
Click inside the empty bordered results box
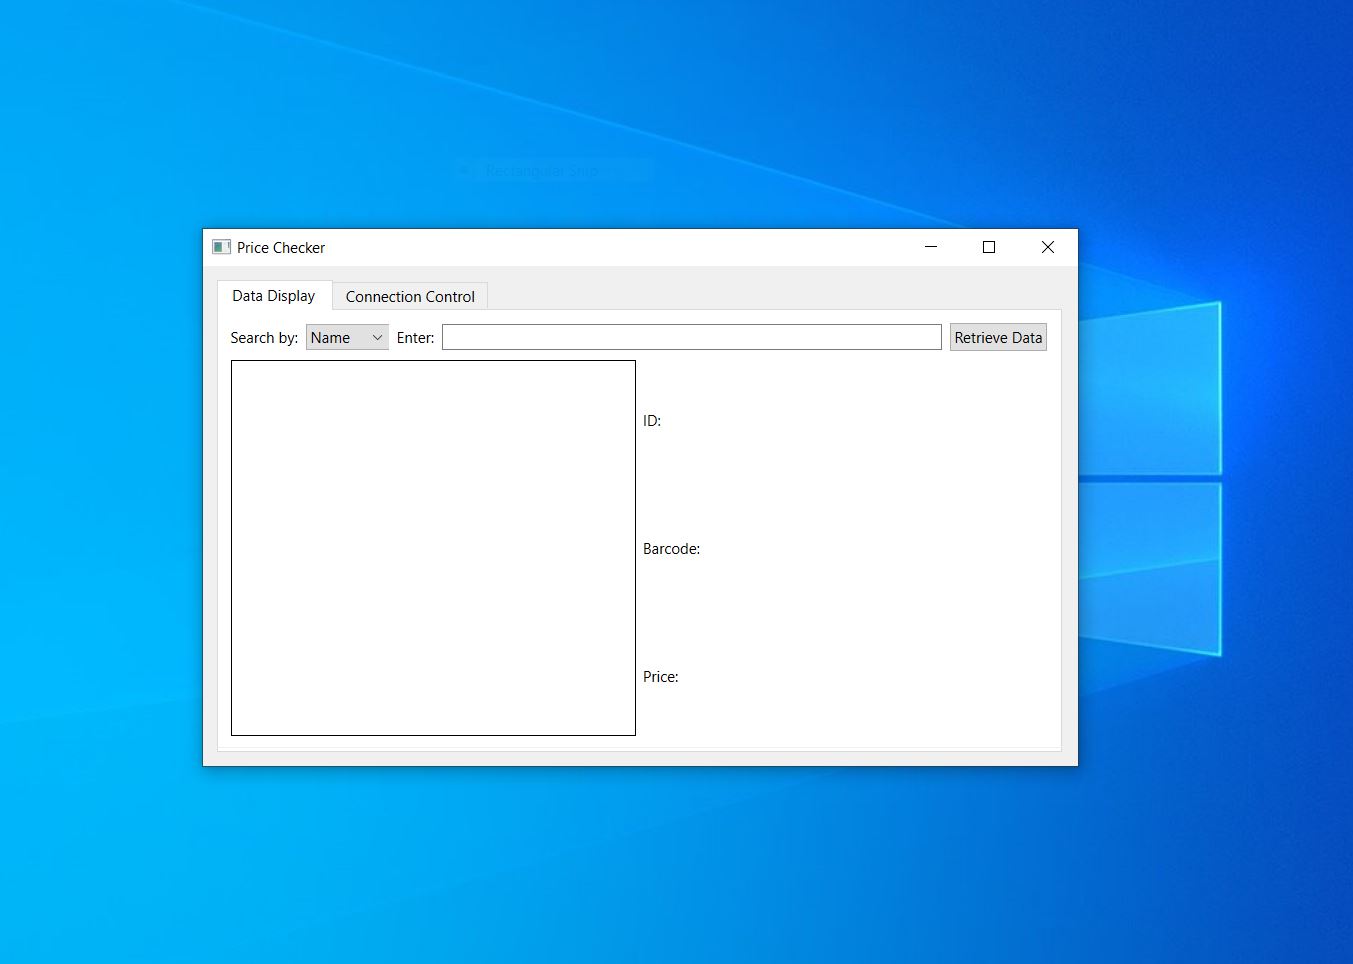(433, 547)
